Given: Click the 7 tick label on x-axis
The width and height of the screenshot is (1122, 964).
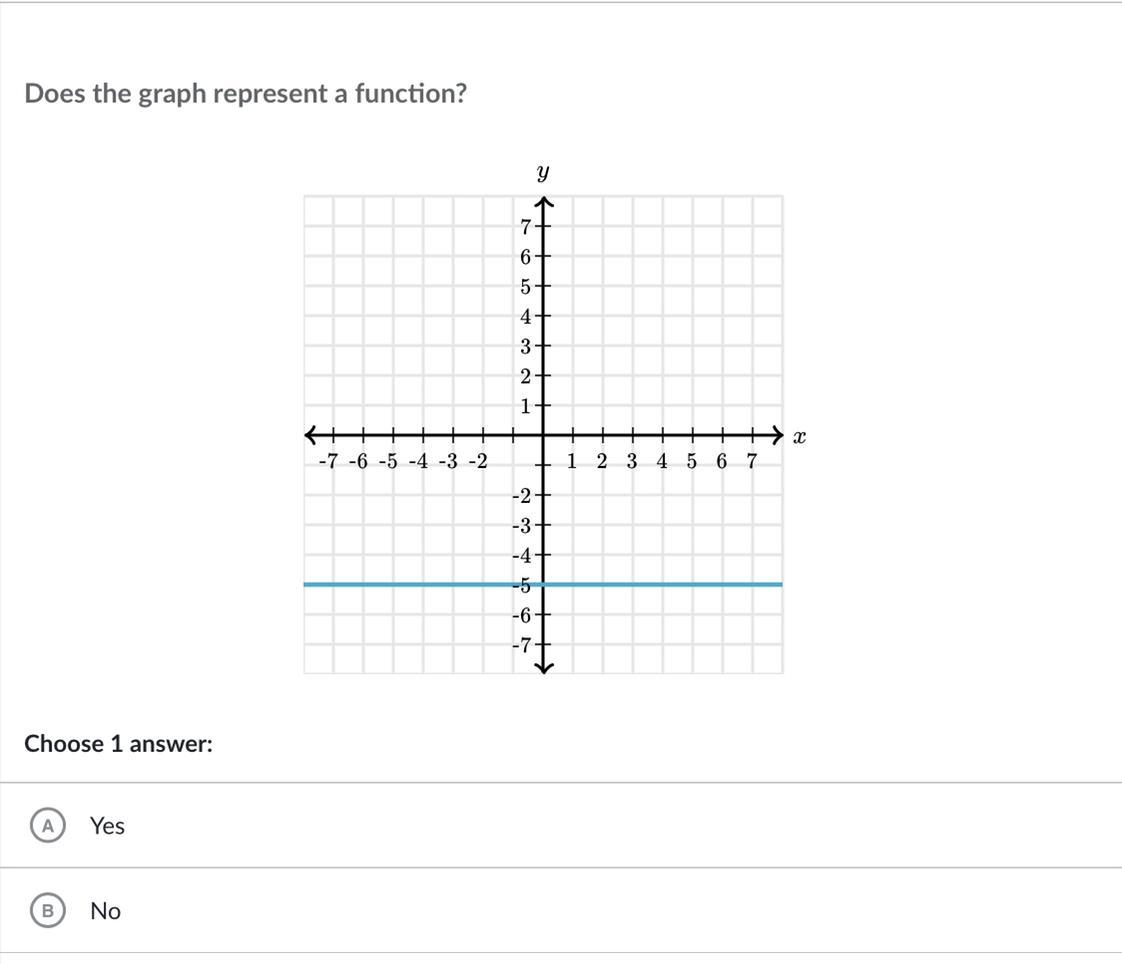Looking at the screenshot, I should pos(751,462).
